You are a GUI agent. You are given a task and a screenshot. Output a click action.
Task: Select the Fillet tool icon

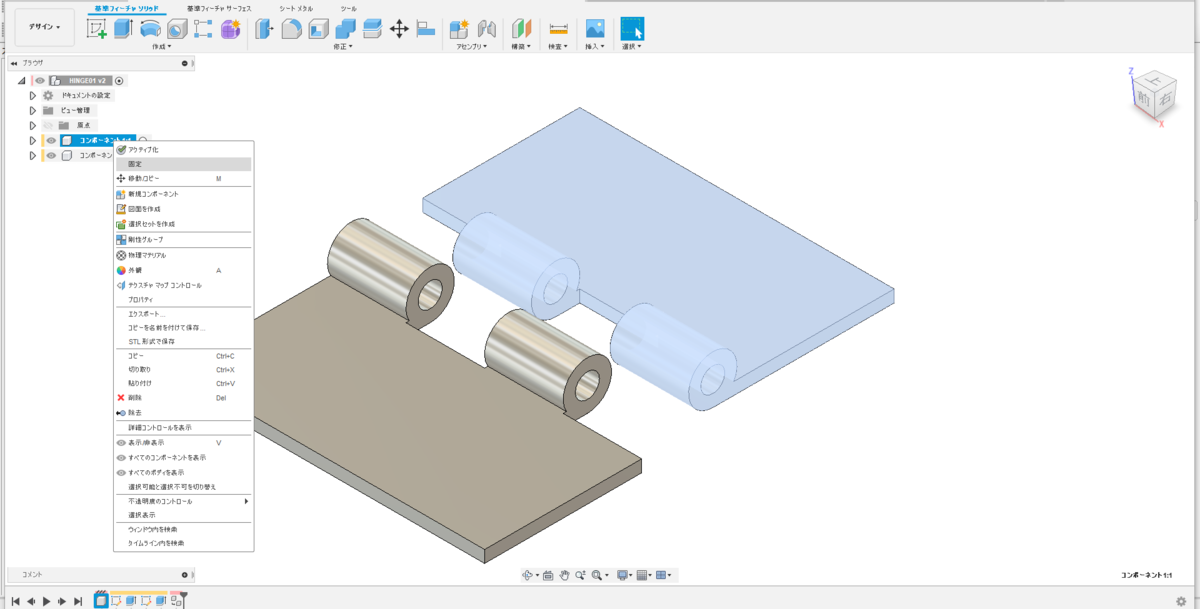[291, 29]
